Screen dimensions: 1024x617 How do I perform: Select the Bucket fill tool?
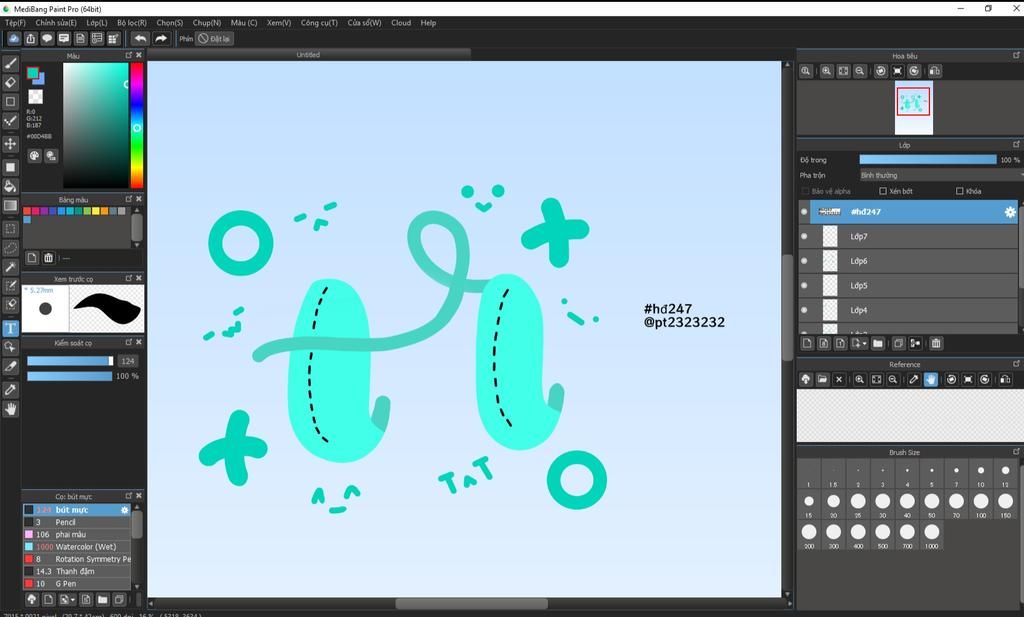coord(10,186)
